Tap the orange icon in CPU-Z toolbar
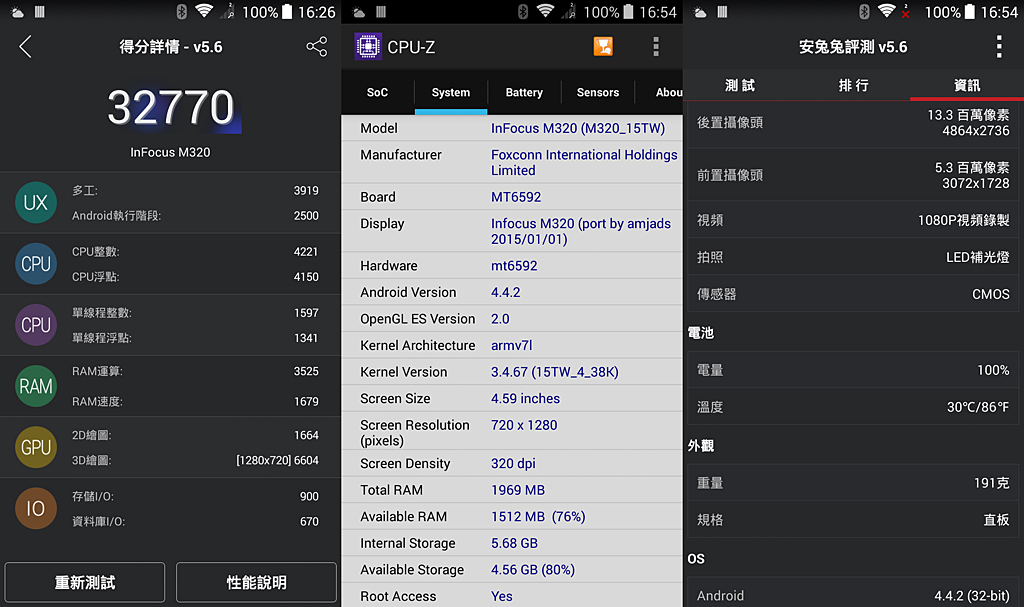Screen dimensions: 1024x607 coord(603,46)
